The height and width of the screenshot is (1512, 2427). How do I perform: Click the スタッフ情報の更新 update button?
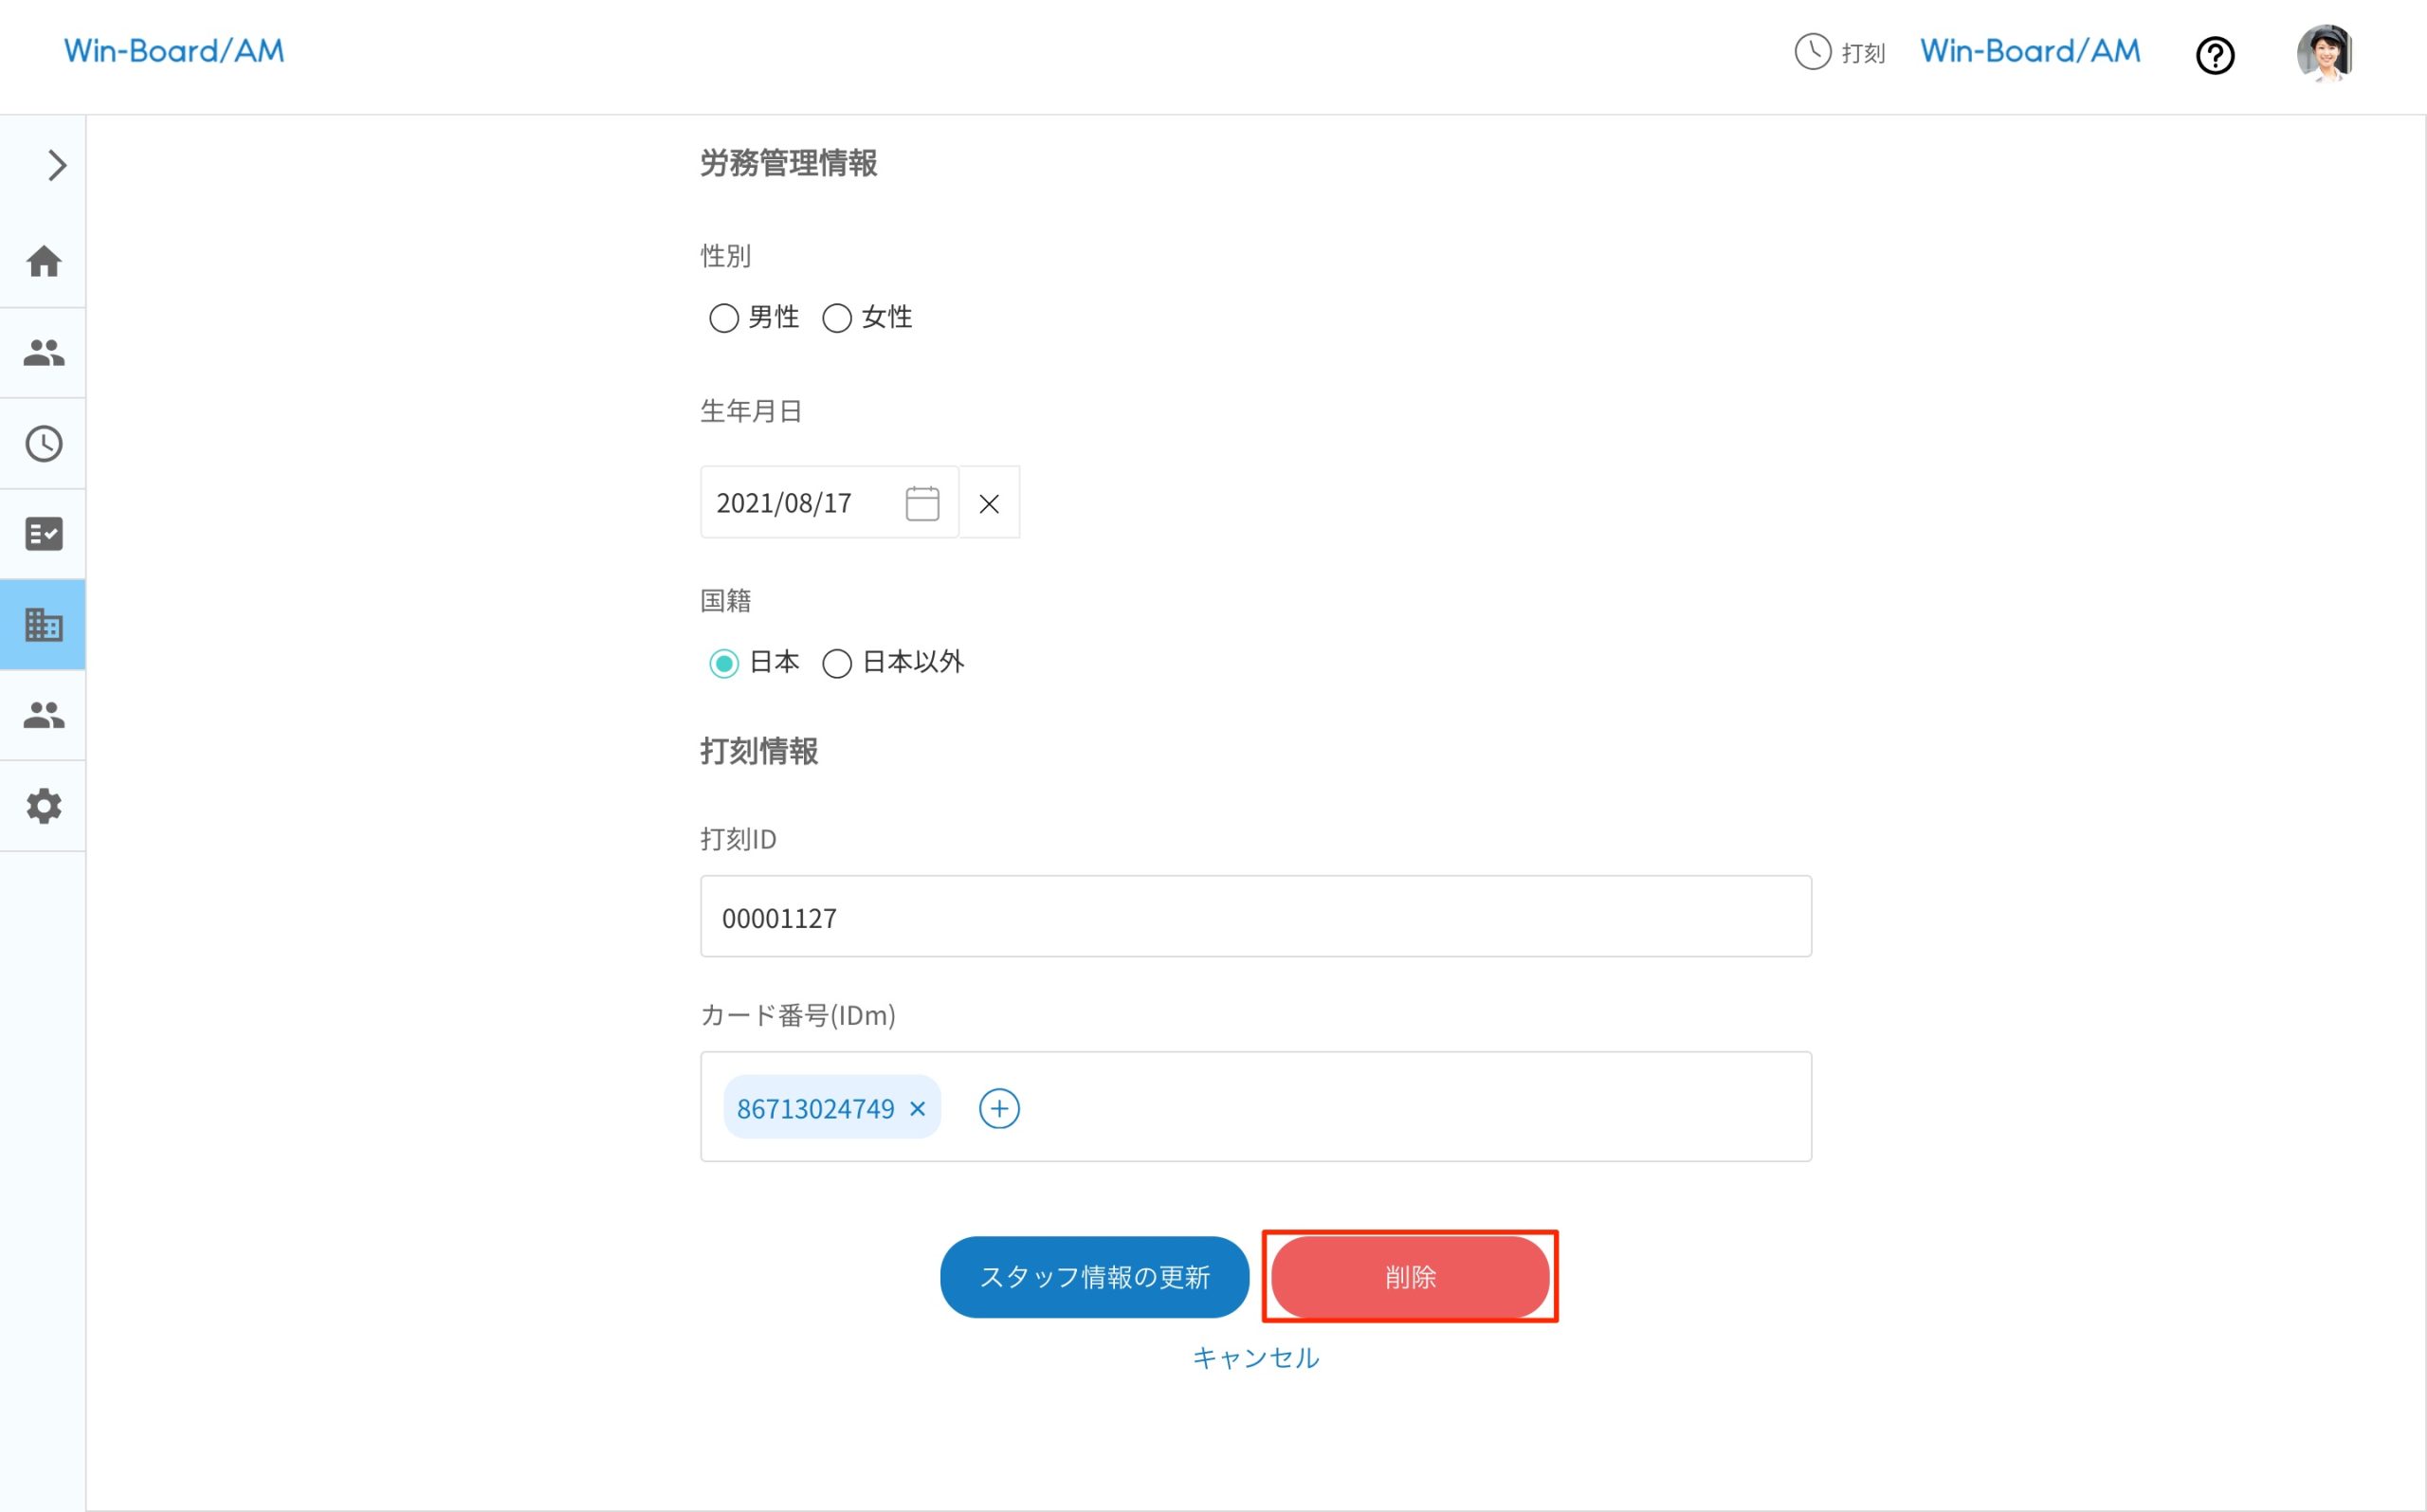[1094, 1276]
